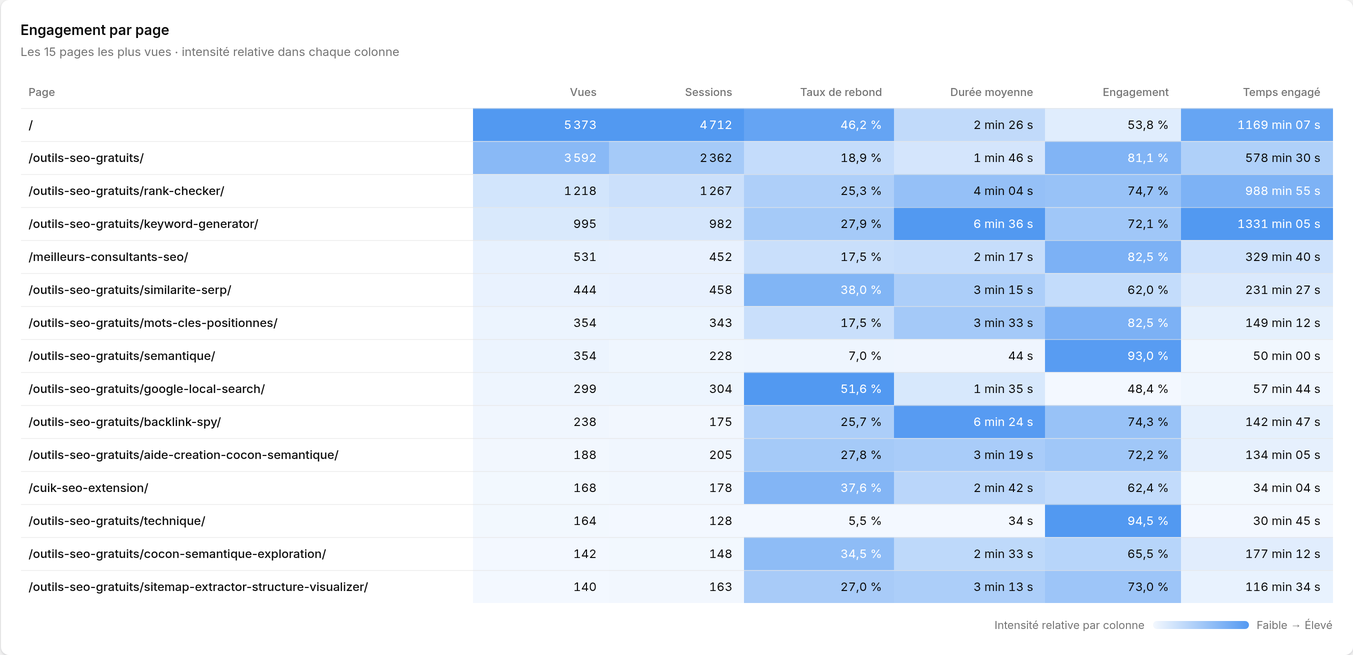Click the Engagement par page title
This screenshot has width=1353, height=655.
tap(95, 30)
